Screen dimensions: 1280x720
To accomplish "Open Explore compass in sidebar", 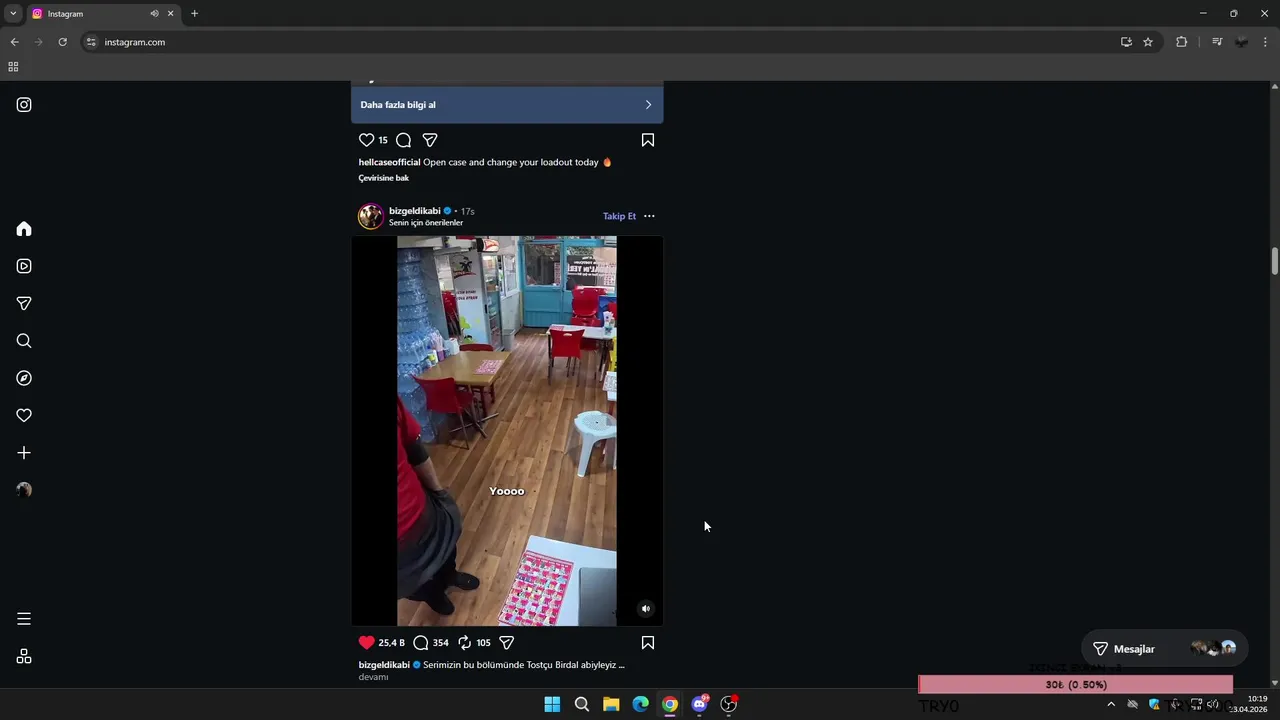I will (24, 378).
